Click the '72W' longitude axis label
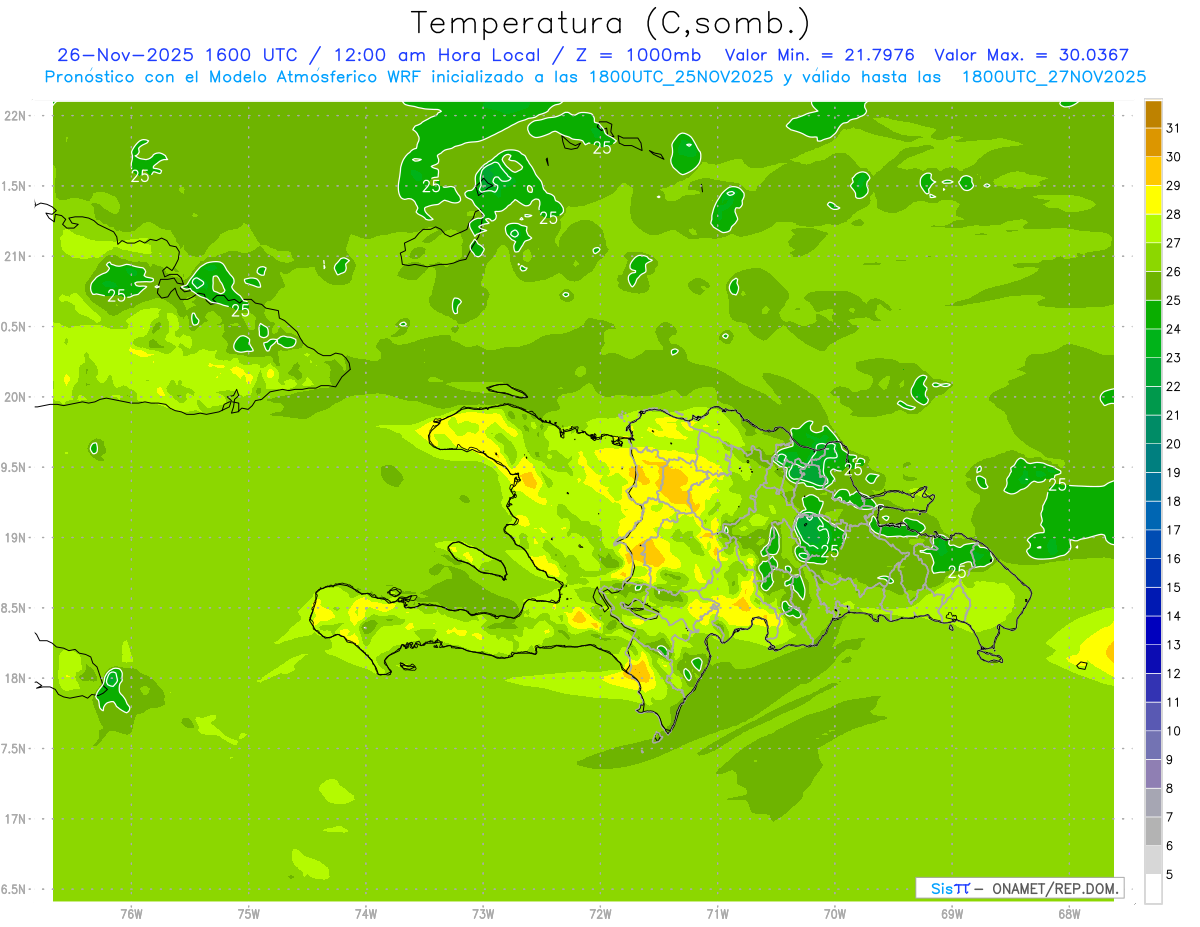1200x927 pixels. [600, 914]
